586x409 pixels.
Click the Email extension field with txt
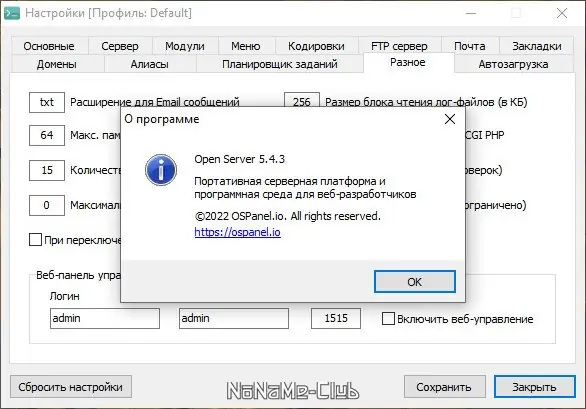click(47, 102)
